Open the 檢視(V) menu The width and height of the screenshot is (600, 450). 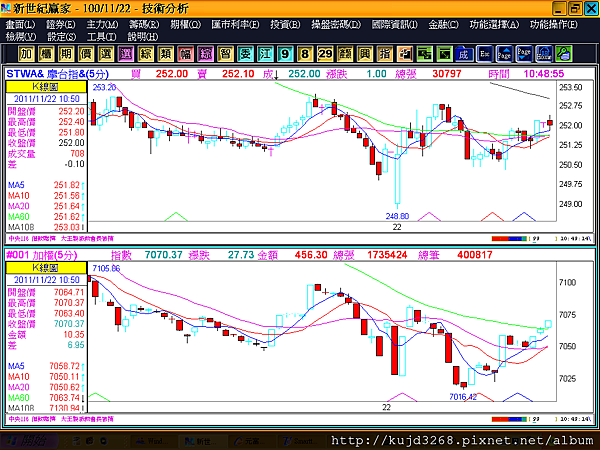pyautogui.click(x=21, y=37)
